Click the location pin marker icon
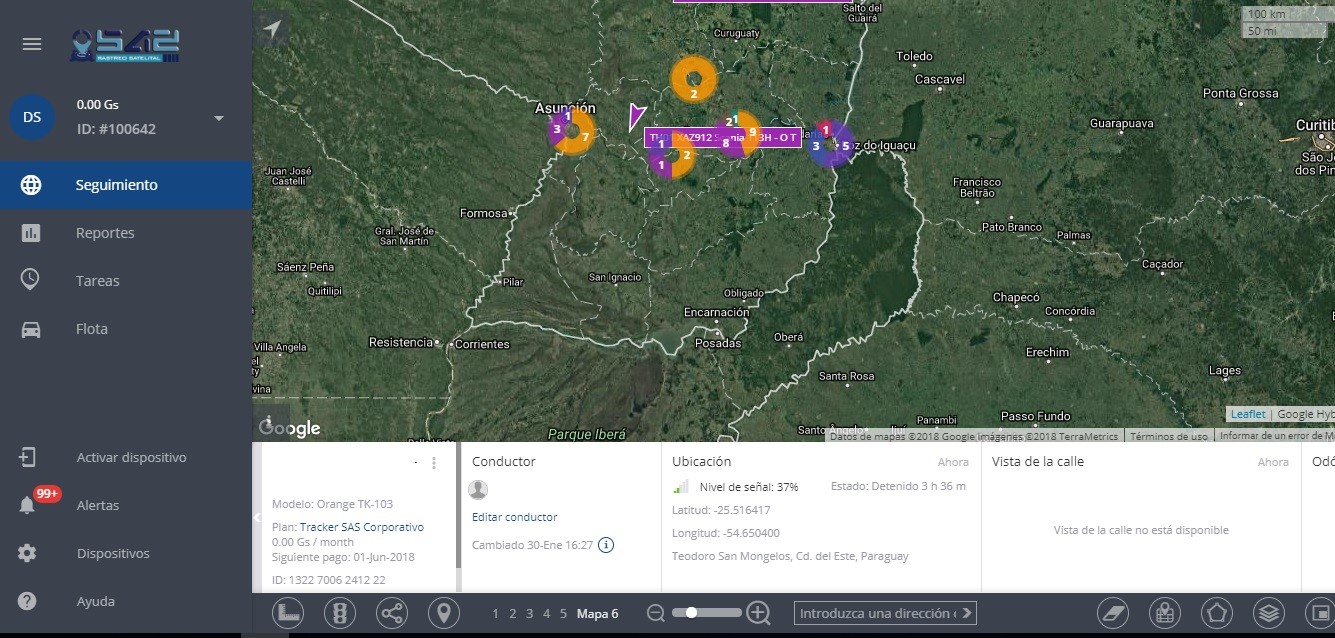Viewport: 1335px width, 638px height. [x=444, y=613]
